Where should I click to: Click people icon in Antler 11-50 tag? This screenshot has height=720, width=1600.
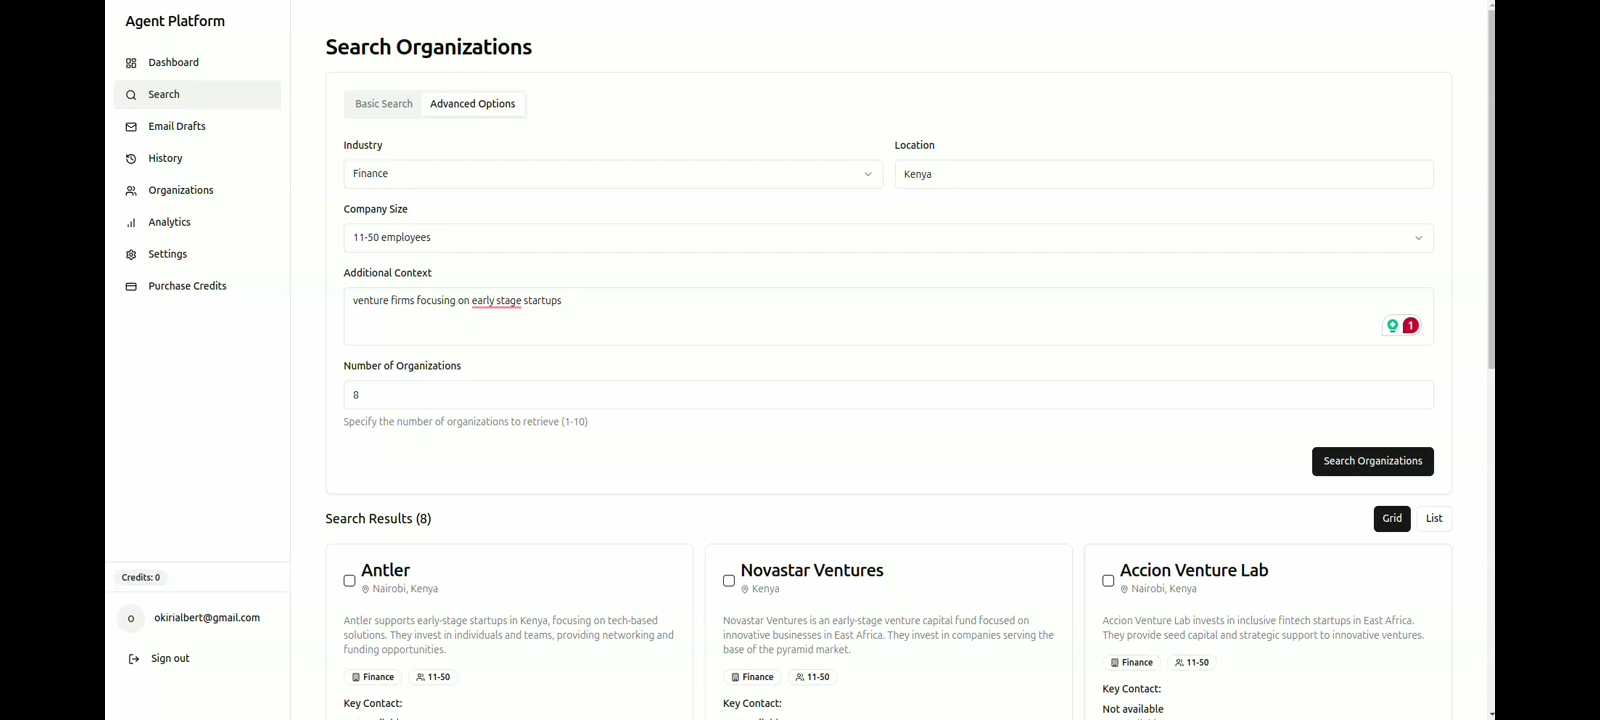pos(421,677)
